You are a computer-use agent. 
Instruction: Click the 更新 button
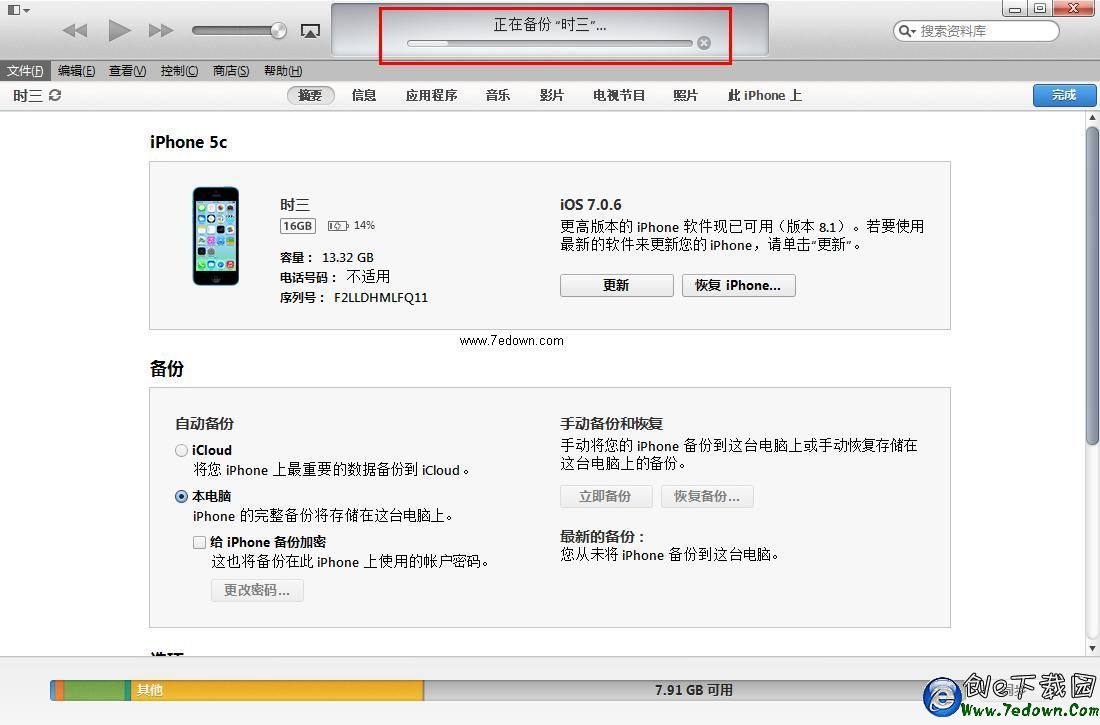(616, 285)
